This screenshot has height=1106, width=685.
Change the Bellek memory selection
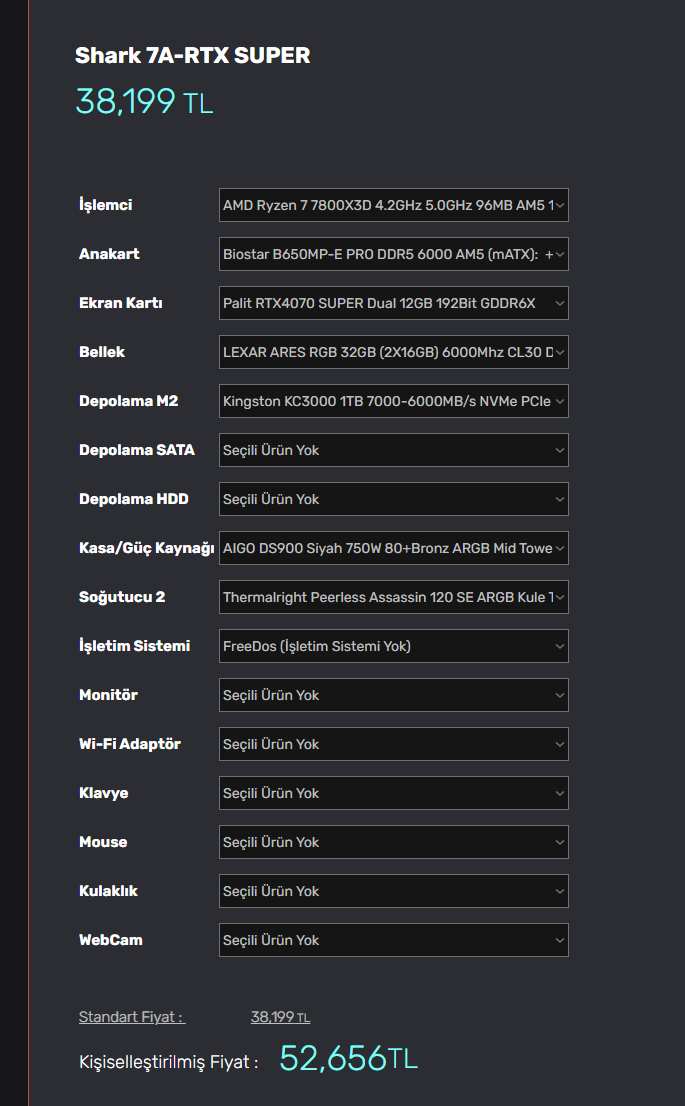coord(393,353)
